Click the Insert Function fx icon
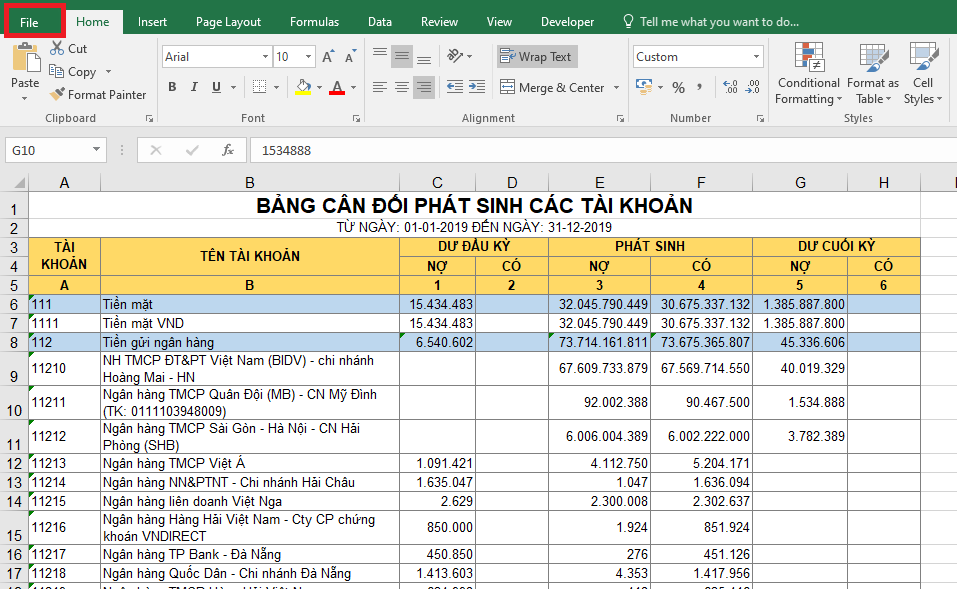The image size is (957, 589). coord(228,150)
